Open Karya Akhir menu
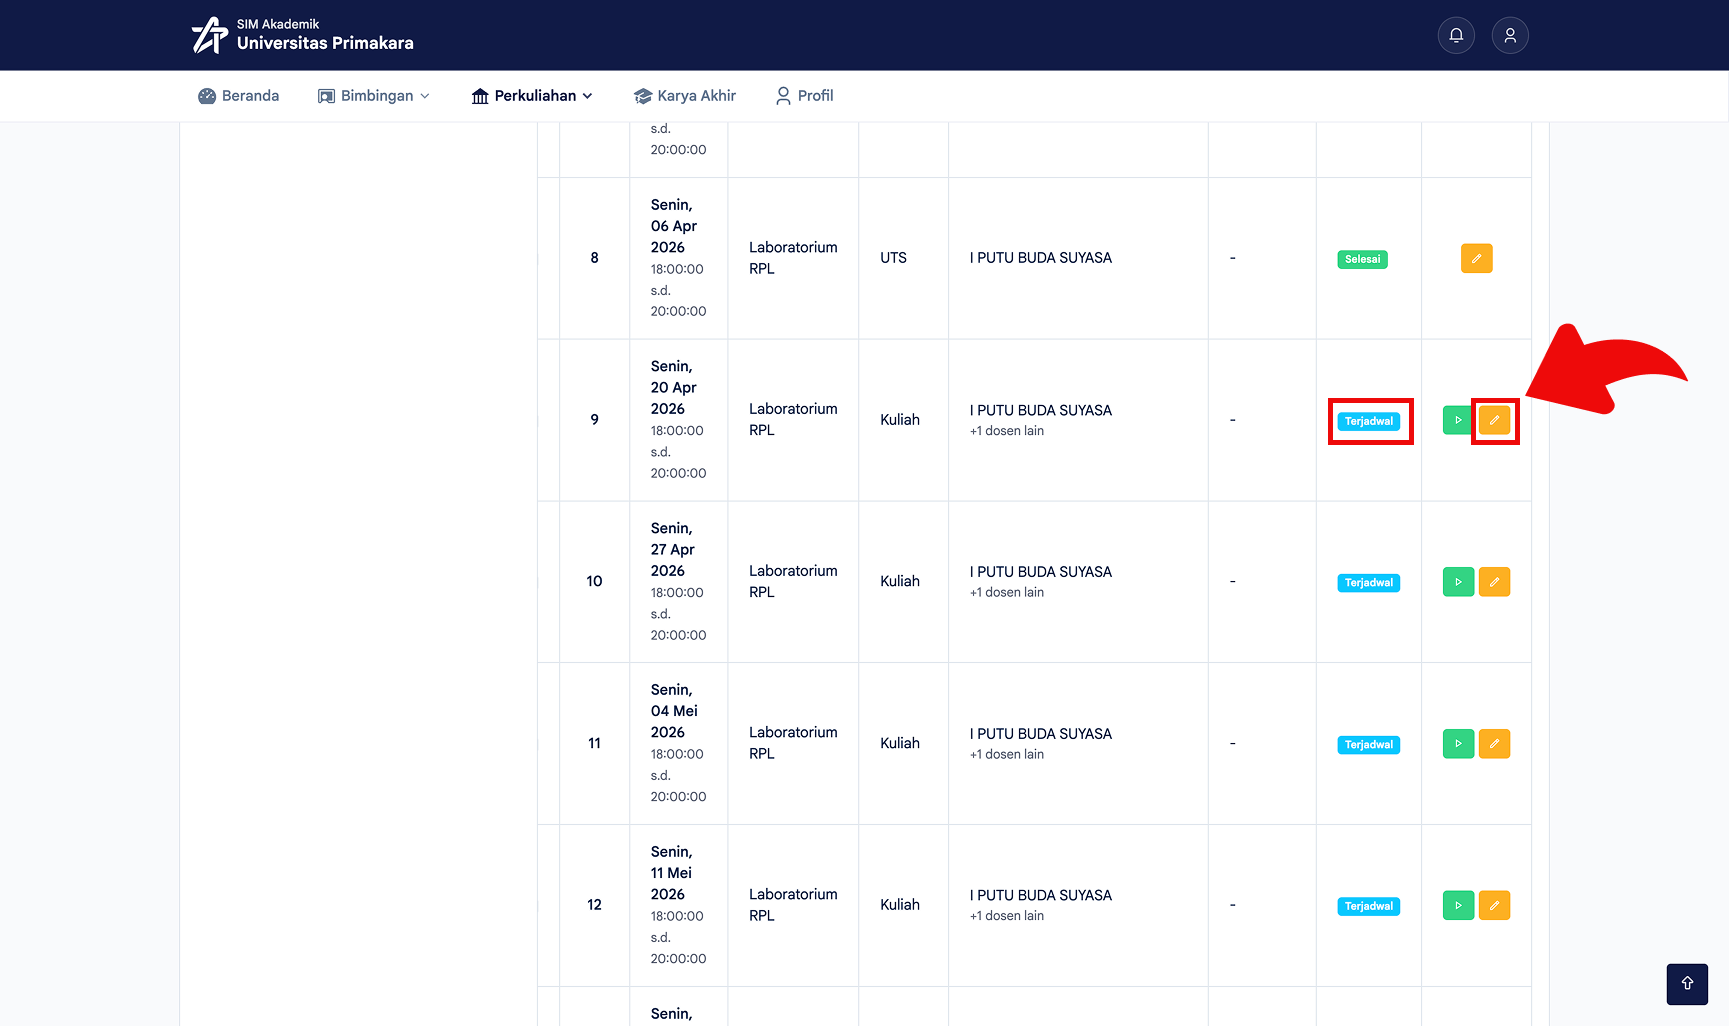Image resolution: width=1729 pixels, height=1026 pixels. (x=685, y=96)
